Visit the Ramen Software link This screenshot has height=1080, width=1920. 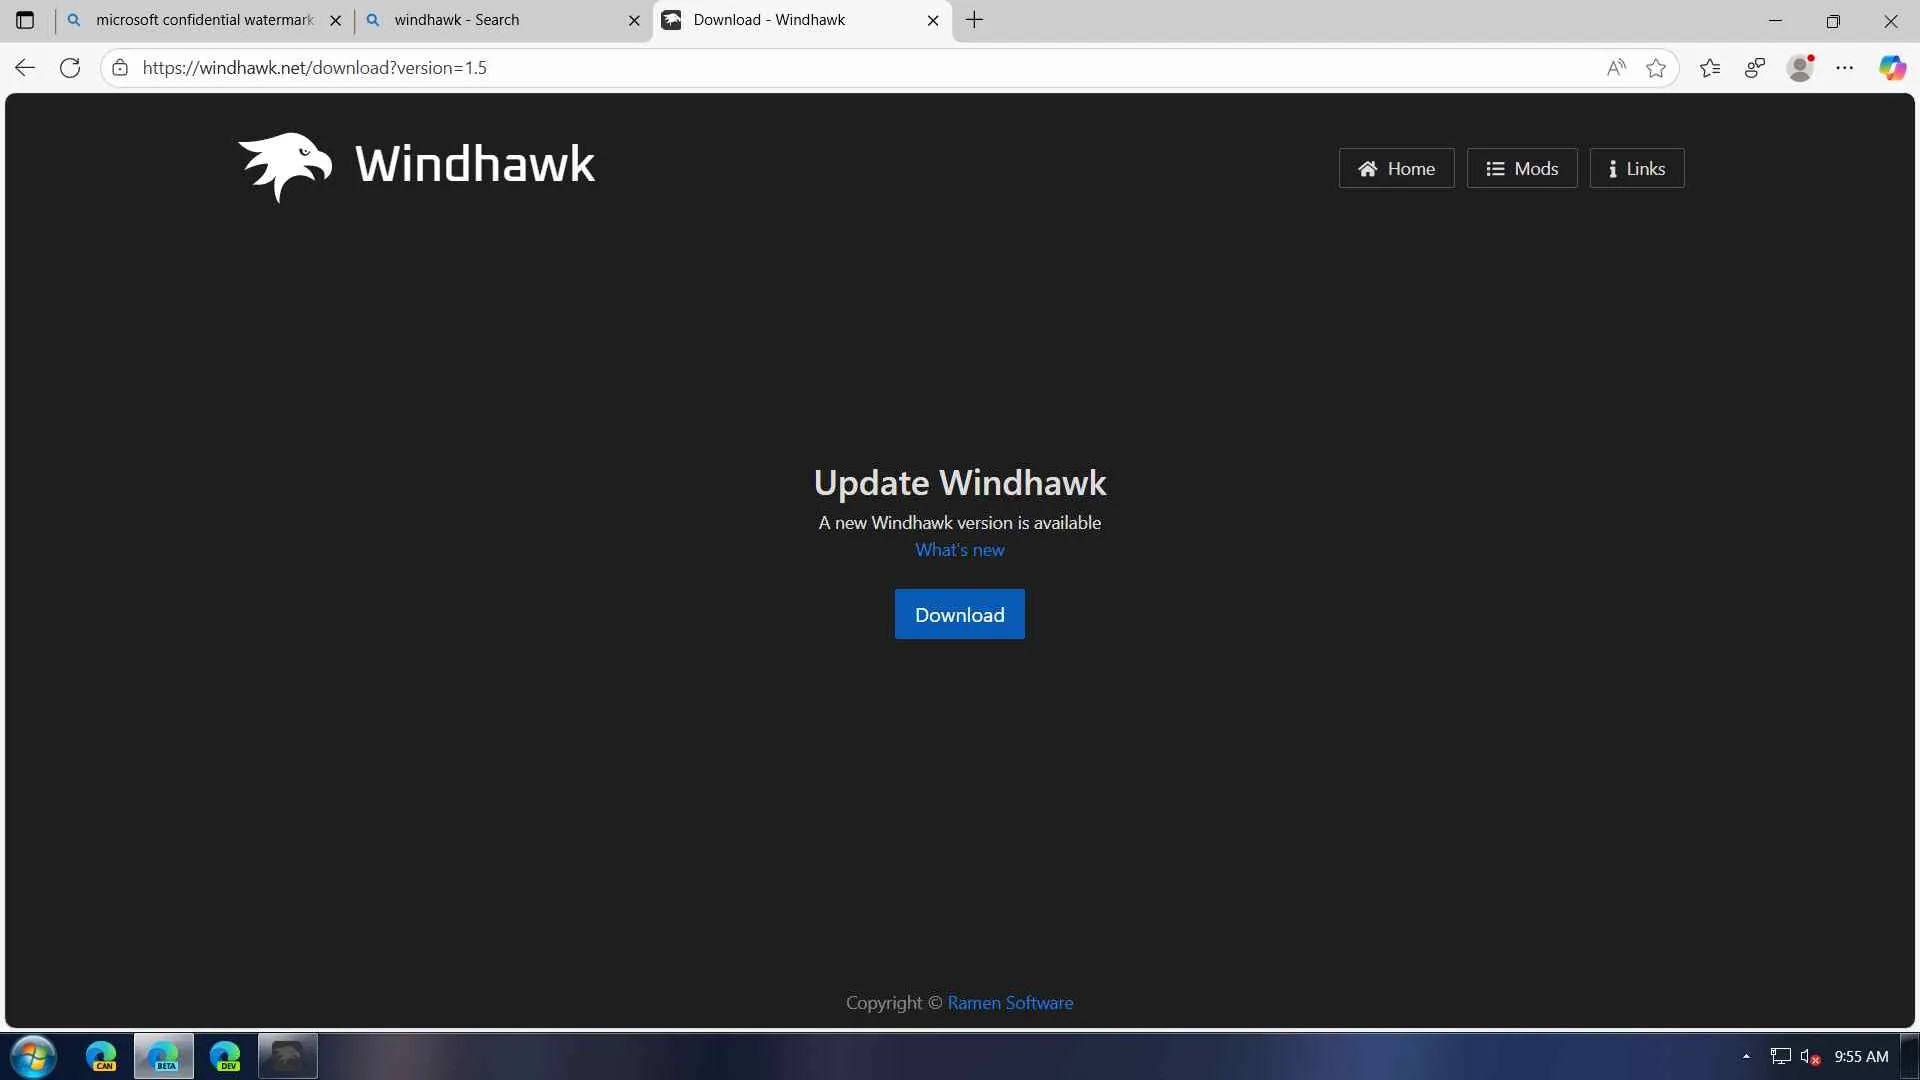pyautogui.click(x=1010, y=1003)
